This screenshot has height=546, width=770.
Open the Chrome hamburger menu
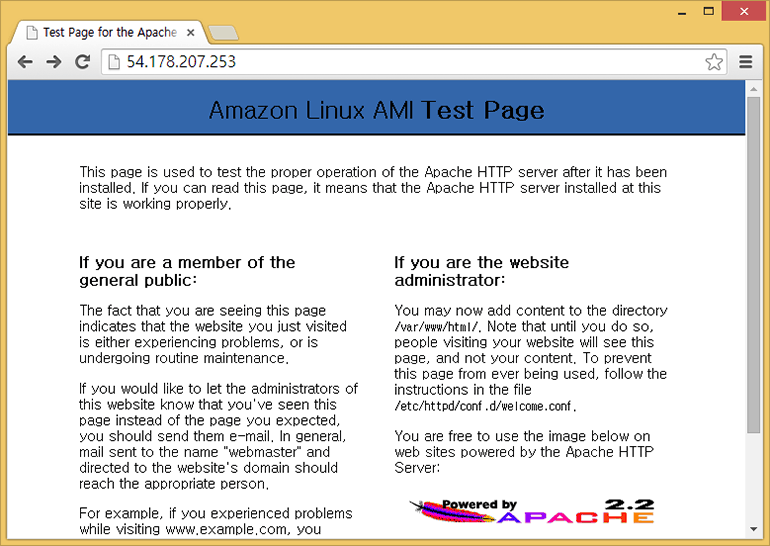tap(746, 62)
